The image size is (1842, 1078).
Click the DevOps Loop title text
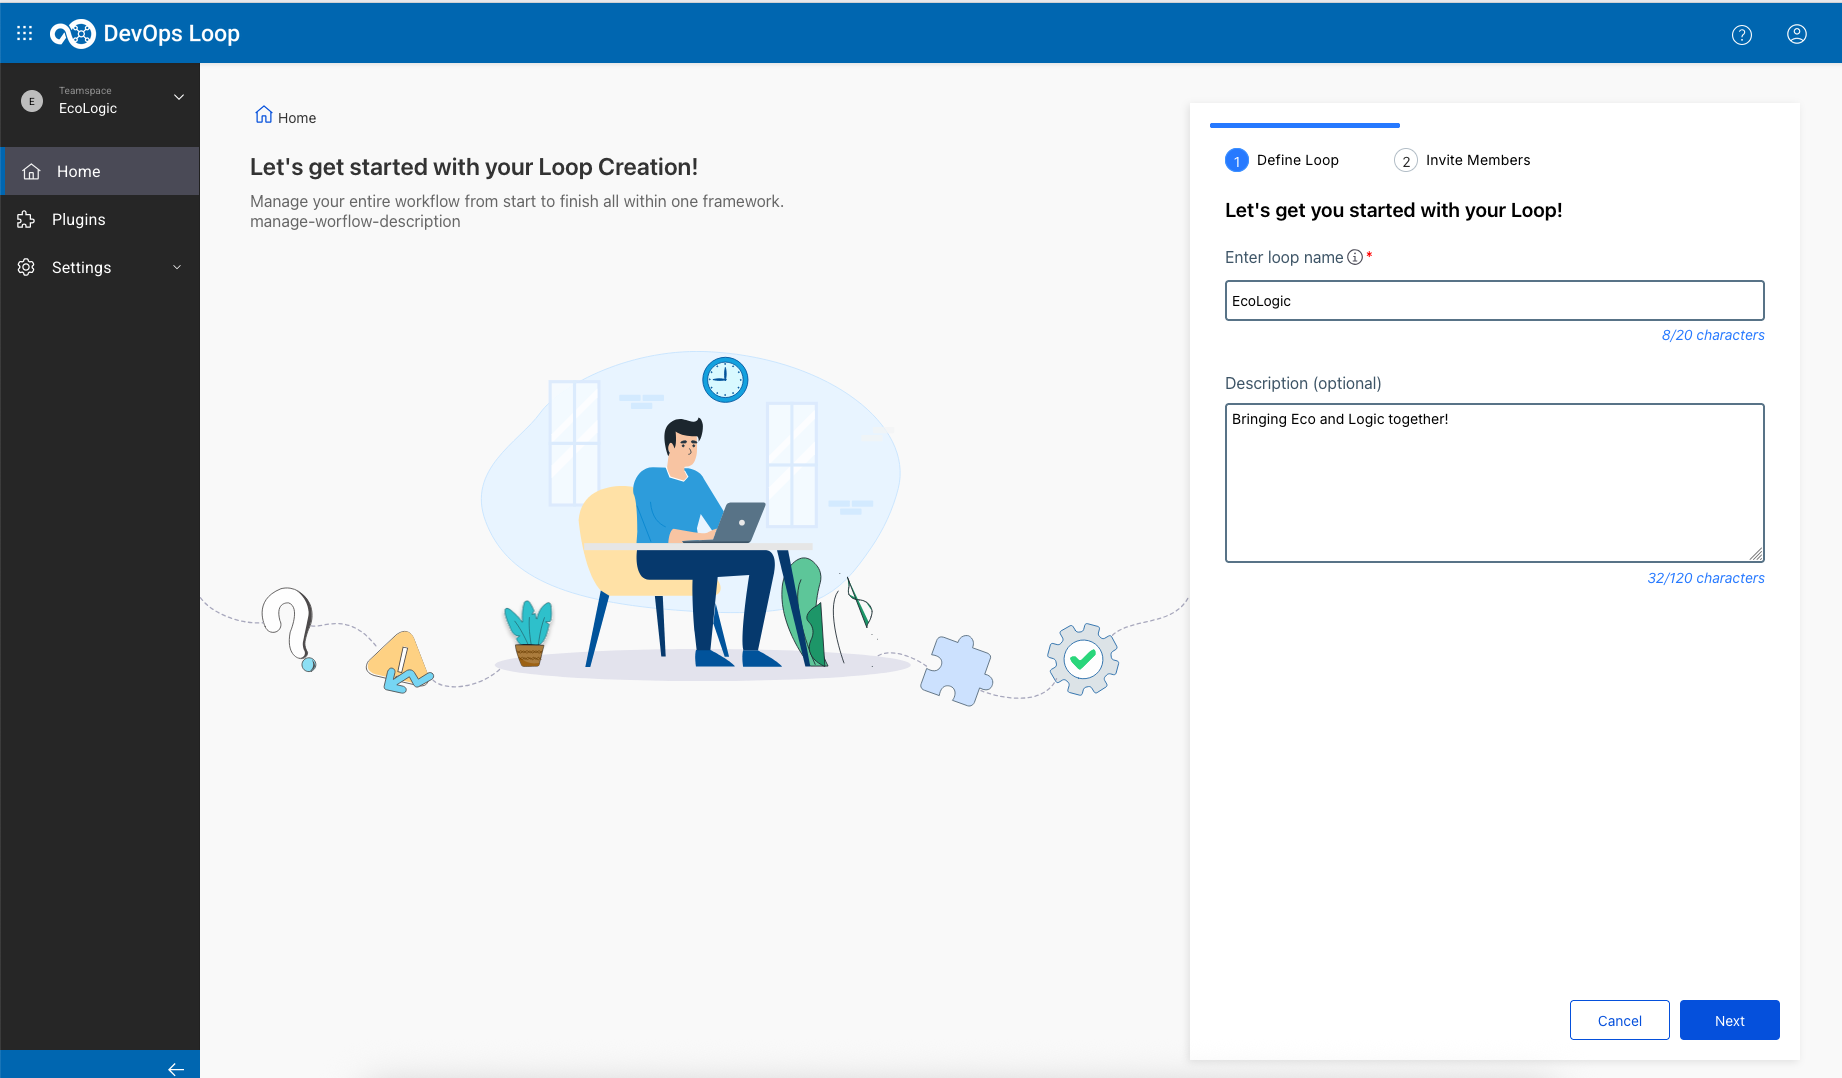click(x=171, y=33)
